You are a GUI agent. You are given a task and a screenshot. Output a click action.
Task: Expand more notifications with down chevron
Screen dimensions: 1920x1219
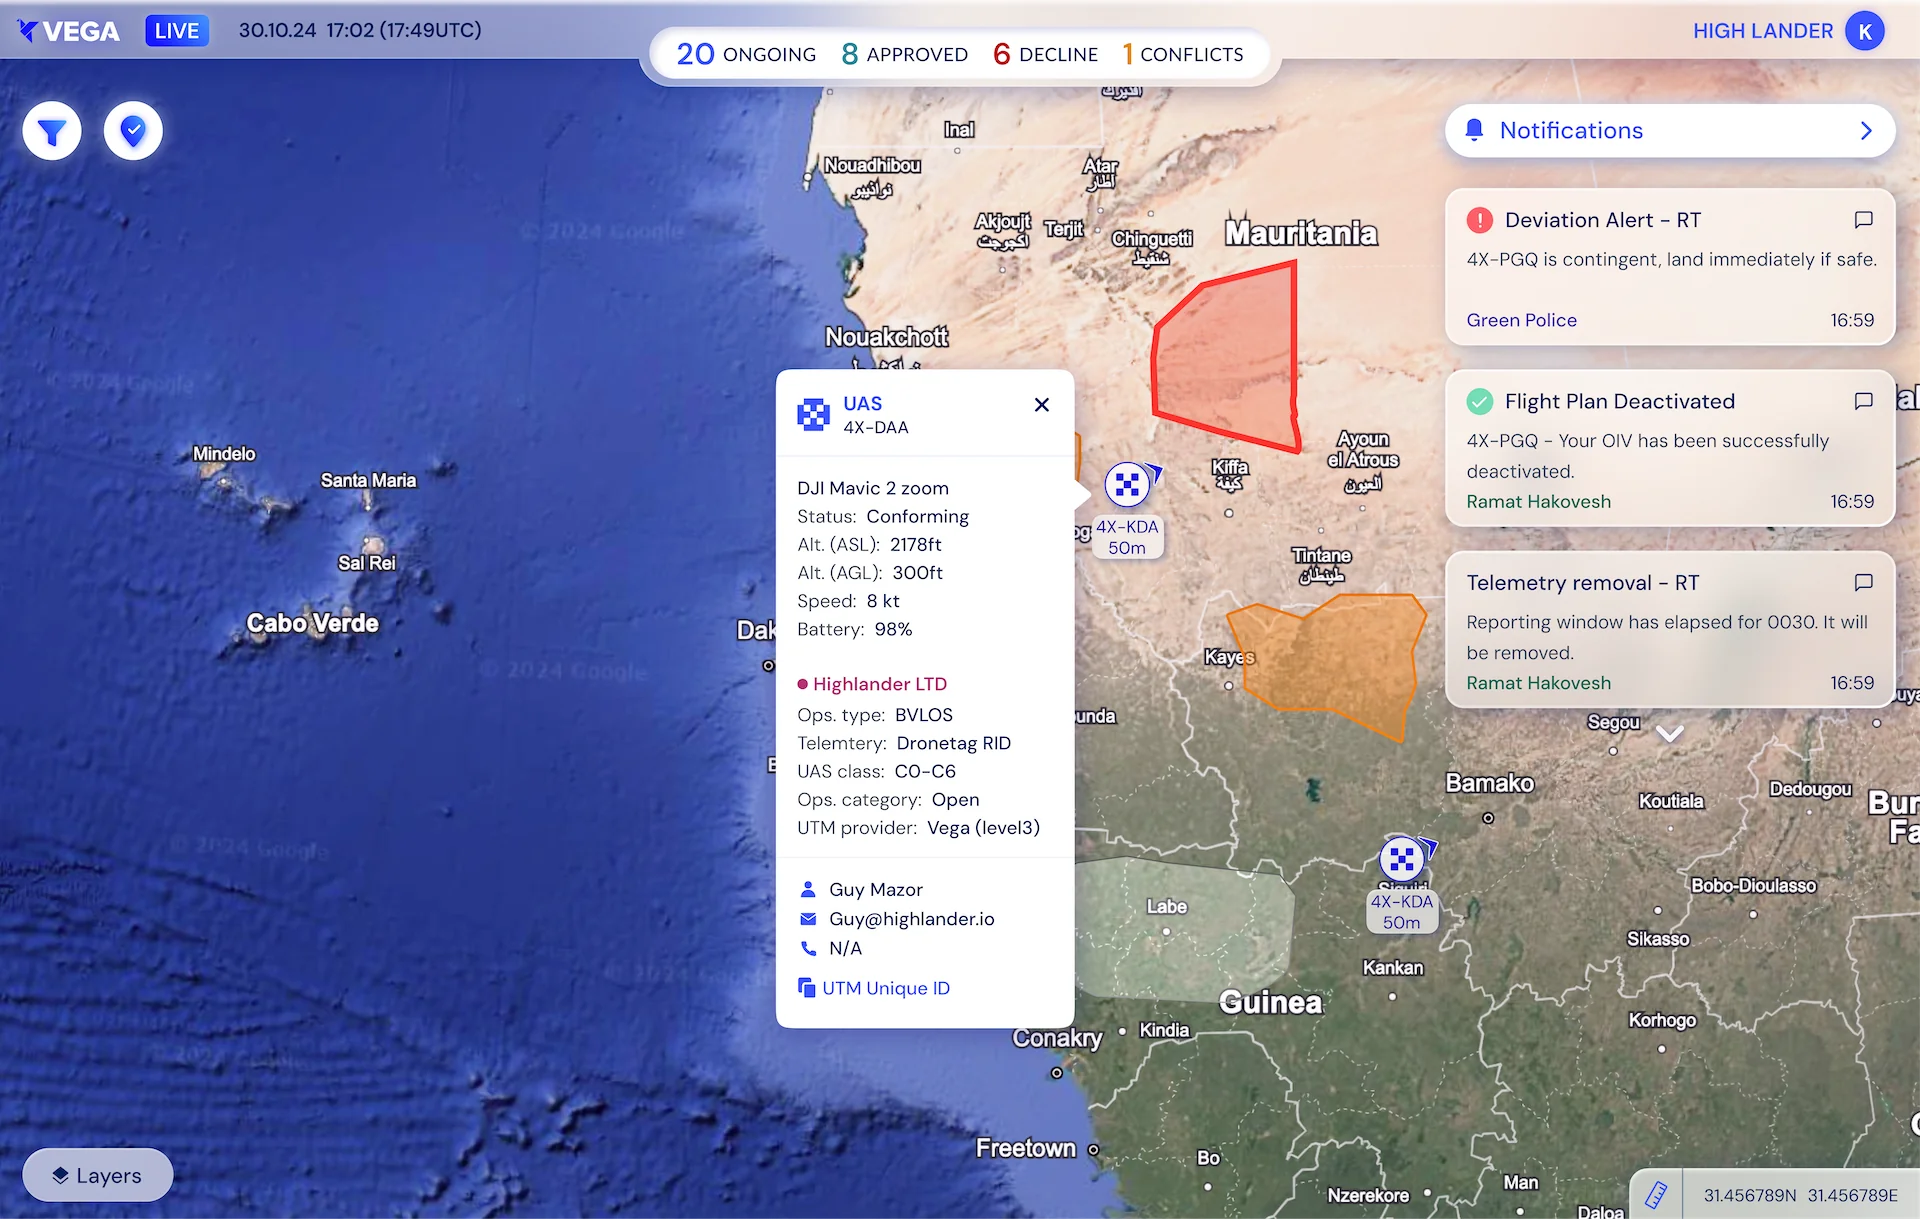pyautogui.click(x=1669, y=734)
